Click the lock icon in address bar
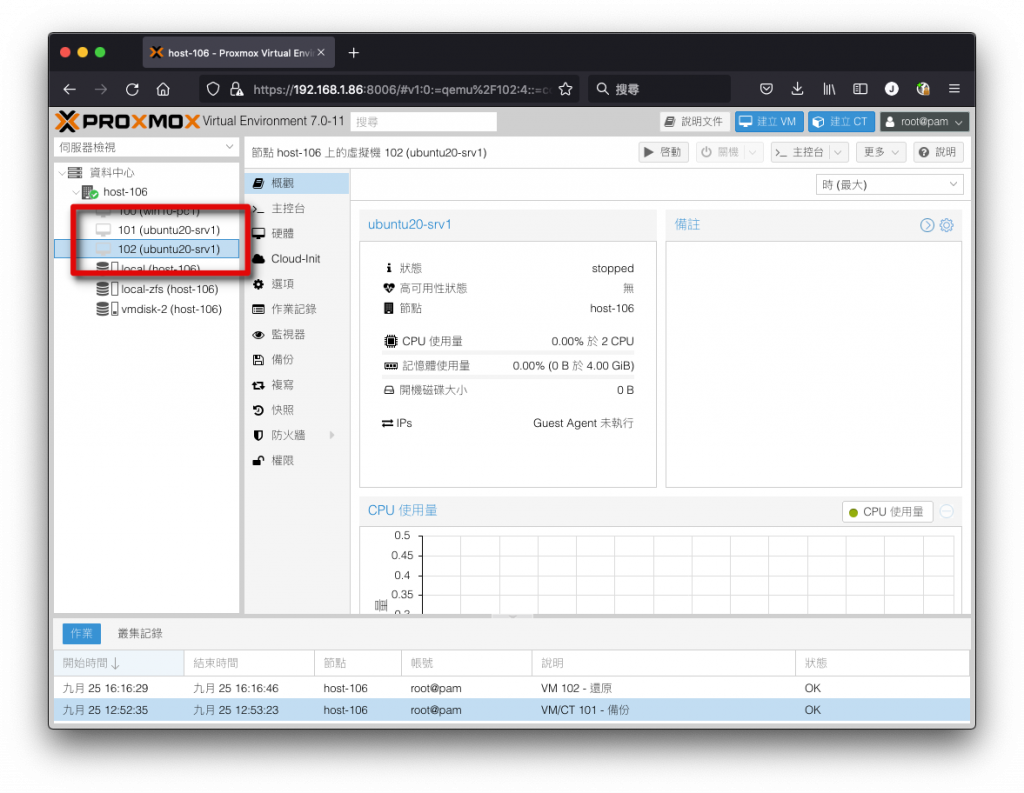Viewport: 1024px width, 793px height. pos(236,89)
